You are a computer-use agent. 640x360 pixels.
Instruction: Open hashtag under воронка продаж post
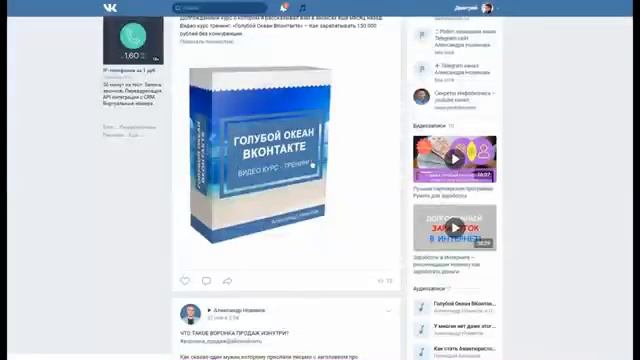[221, 341]
